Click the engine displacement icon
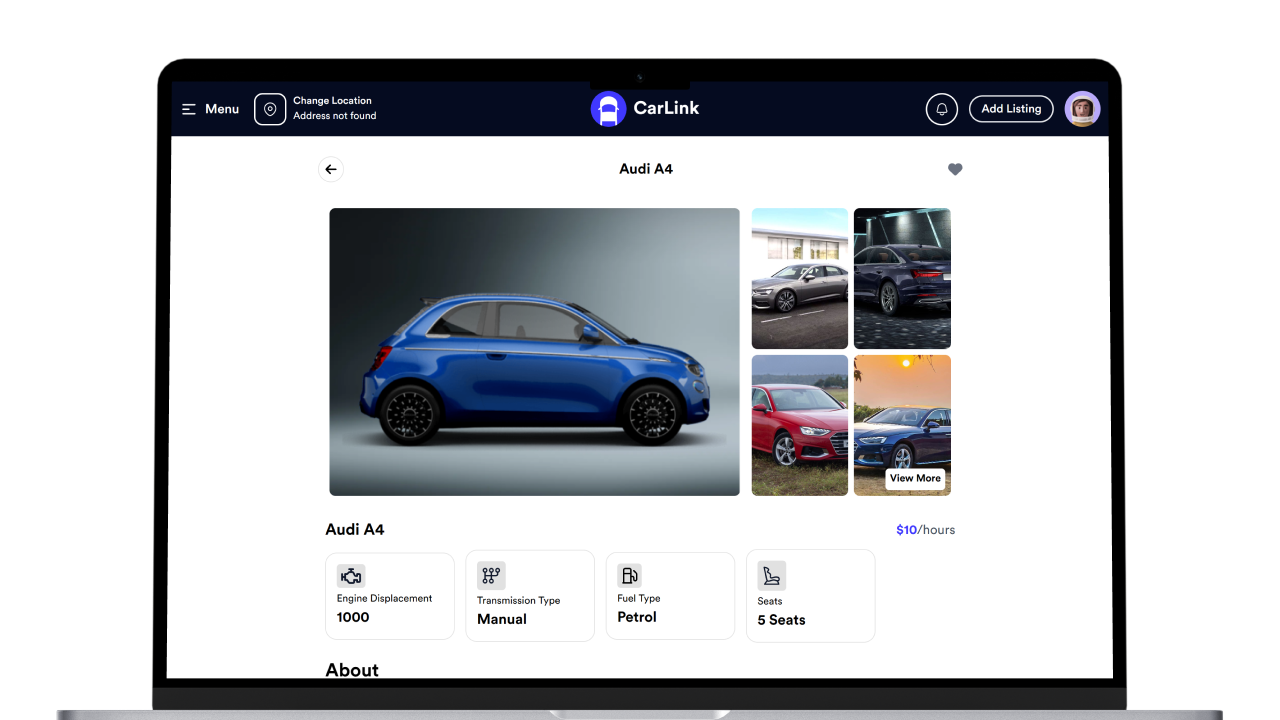 tap(351, 576)
